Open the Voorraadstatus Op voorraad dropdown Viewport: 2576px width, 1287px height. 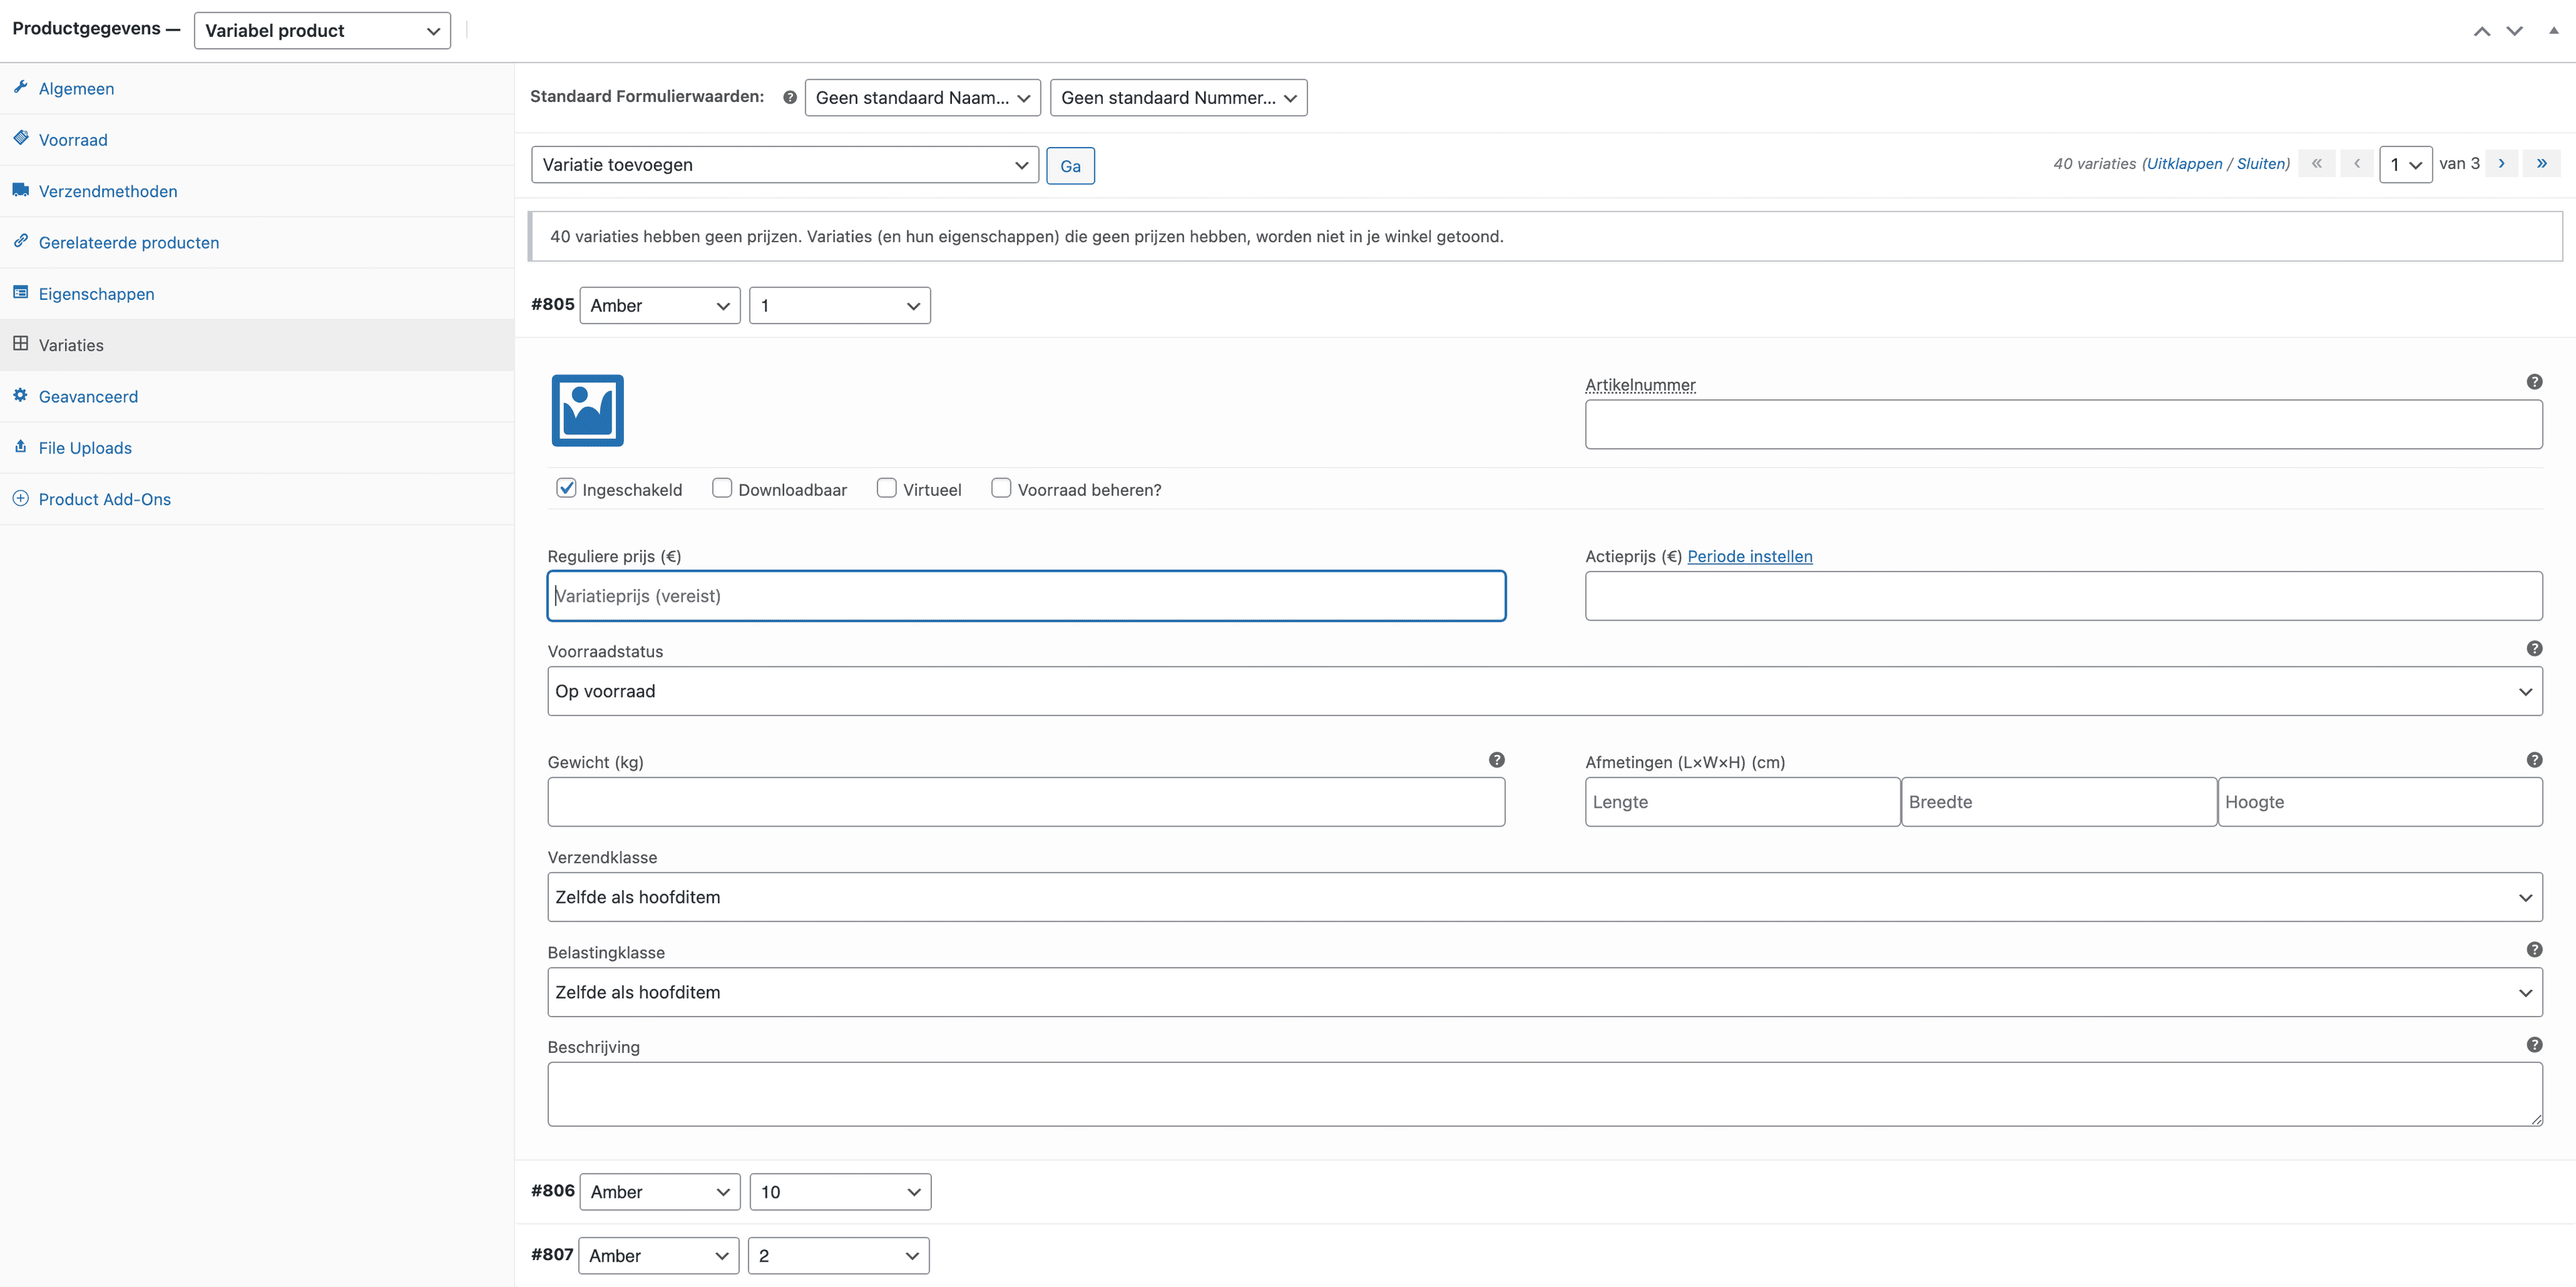[x=1544, y=691]
